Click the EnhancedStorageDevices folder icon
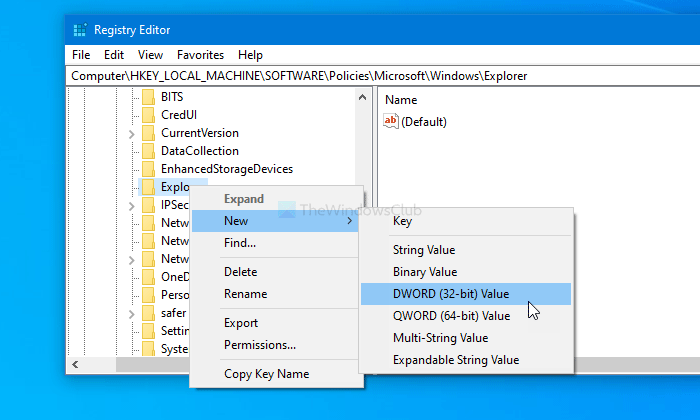700x420 pixels. coord(148,169)
